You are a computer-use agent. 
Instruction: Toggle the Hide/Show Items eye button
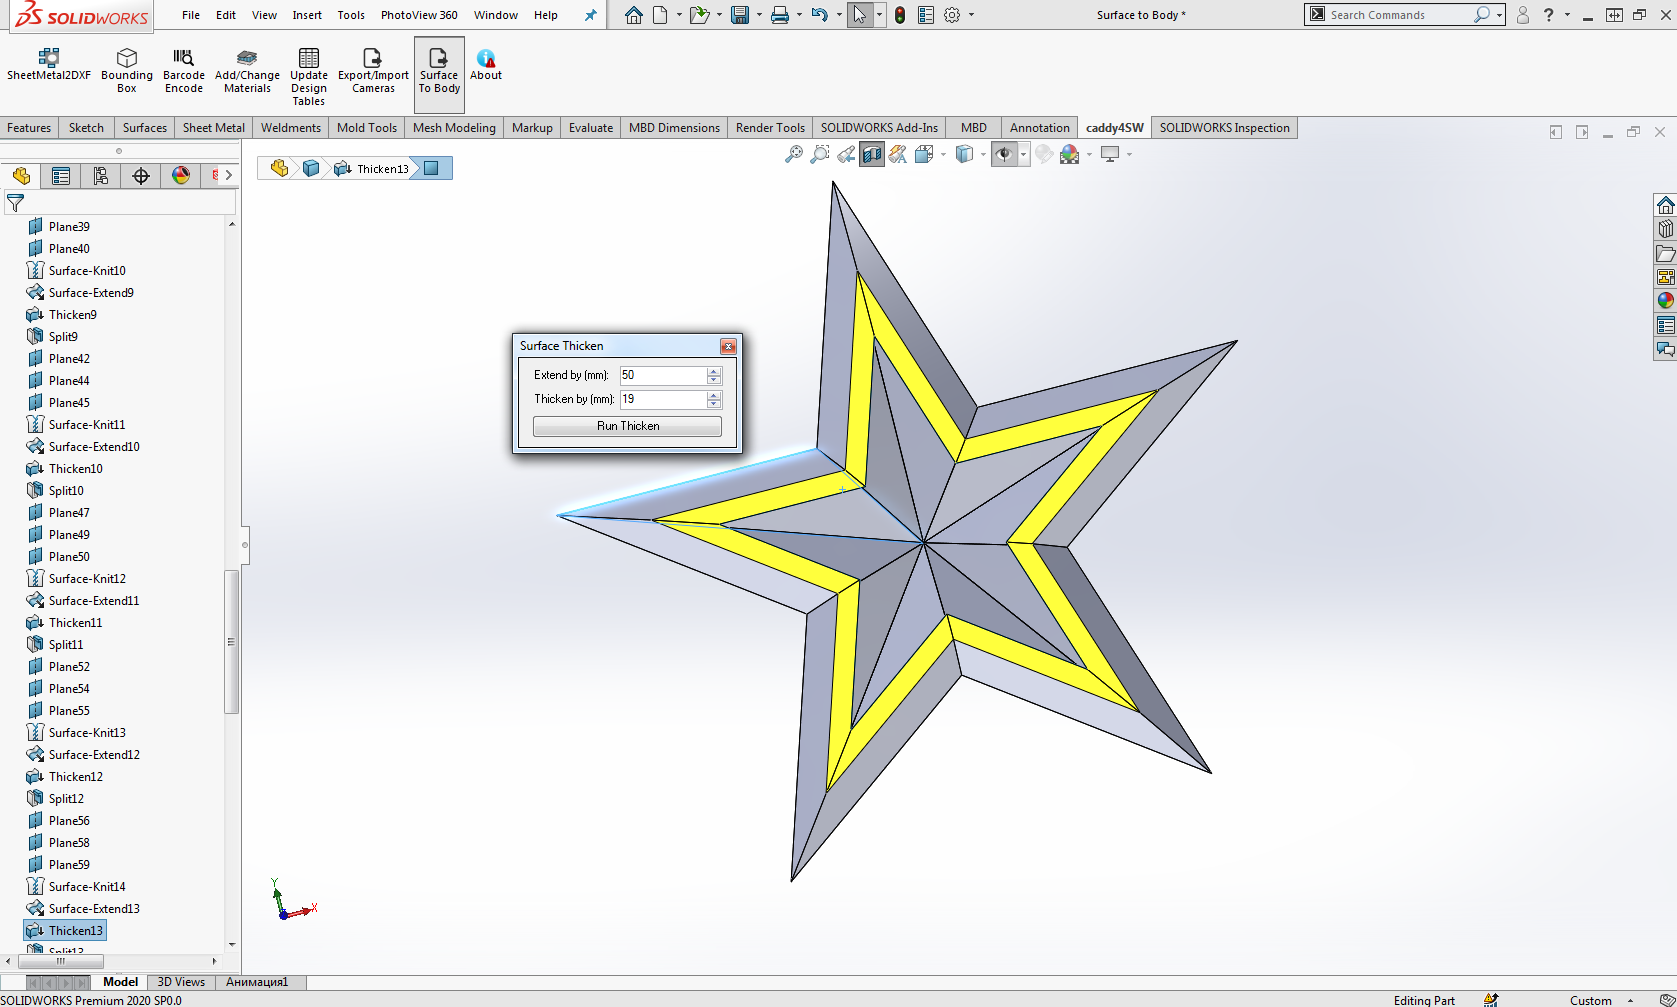(x=1004, y=154)
